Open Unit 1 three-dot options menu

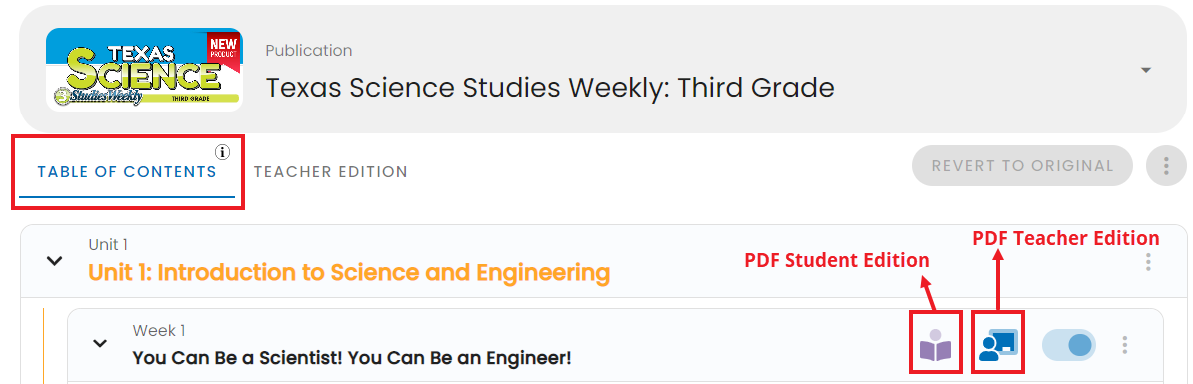pos(1148,263)
